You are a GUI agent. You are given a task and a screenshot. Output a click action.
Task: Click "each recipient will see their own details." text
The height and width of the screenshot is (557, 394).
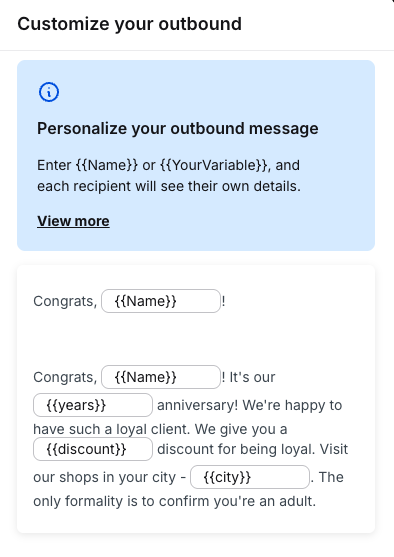(x=169, y=186)
